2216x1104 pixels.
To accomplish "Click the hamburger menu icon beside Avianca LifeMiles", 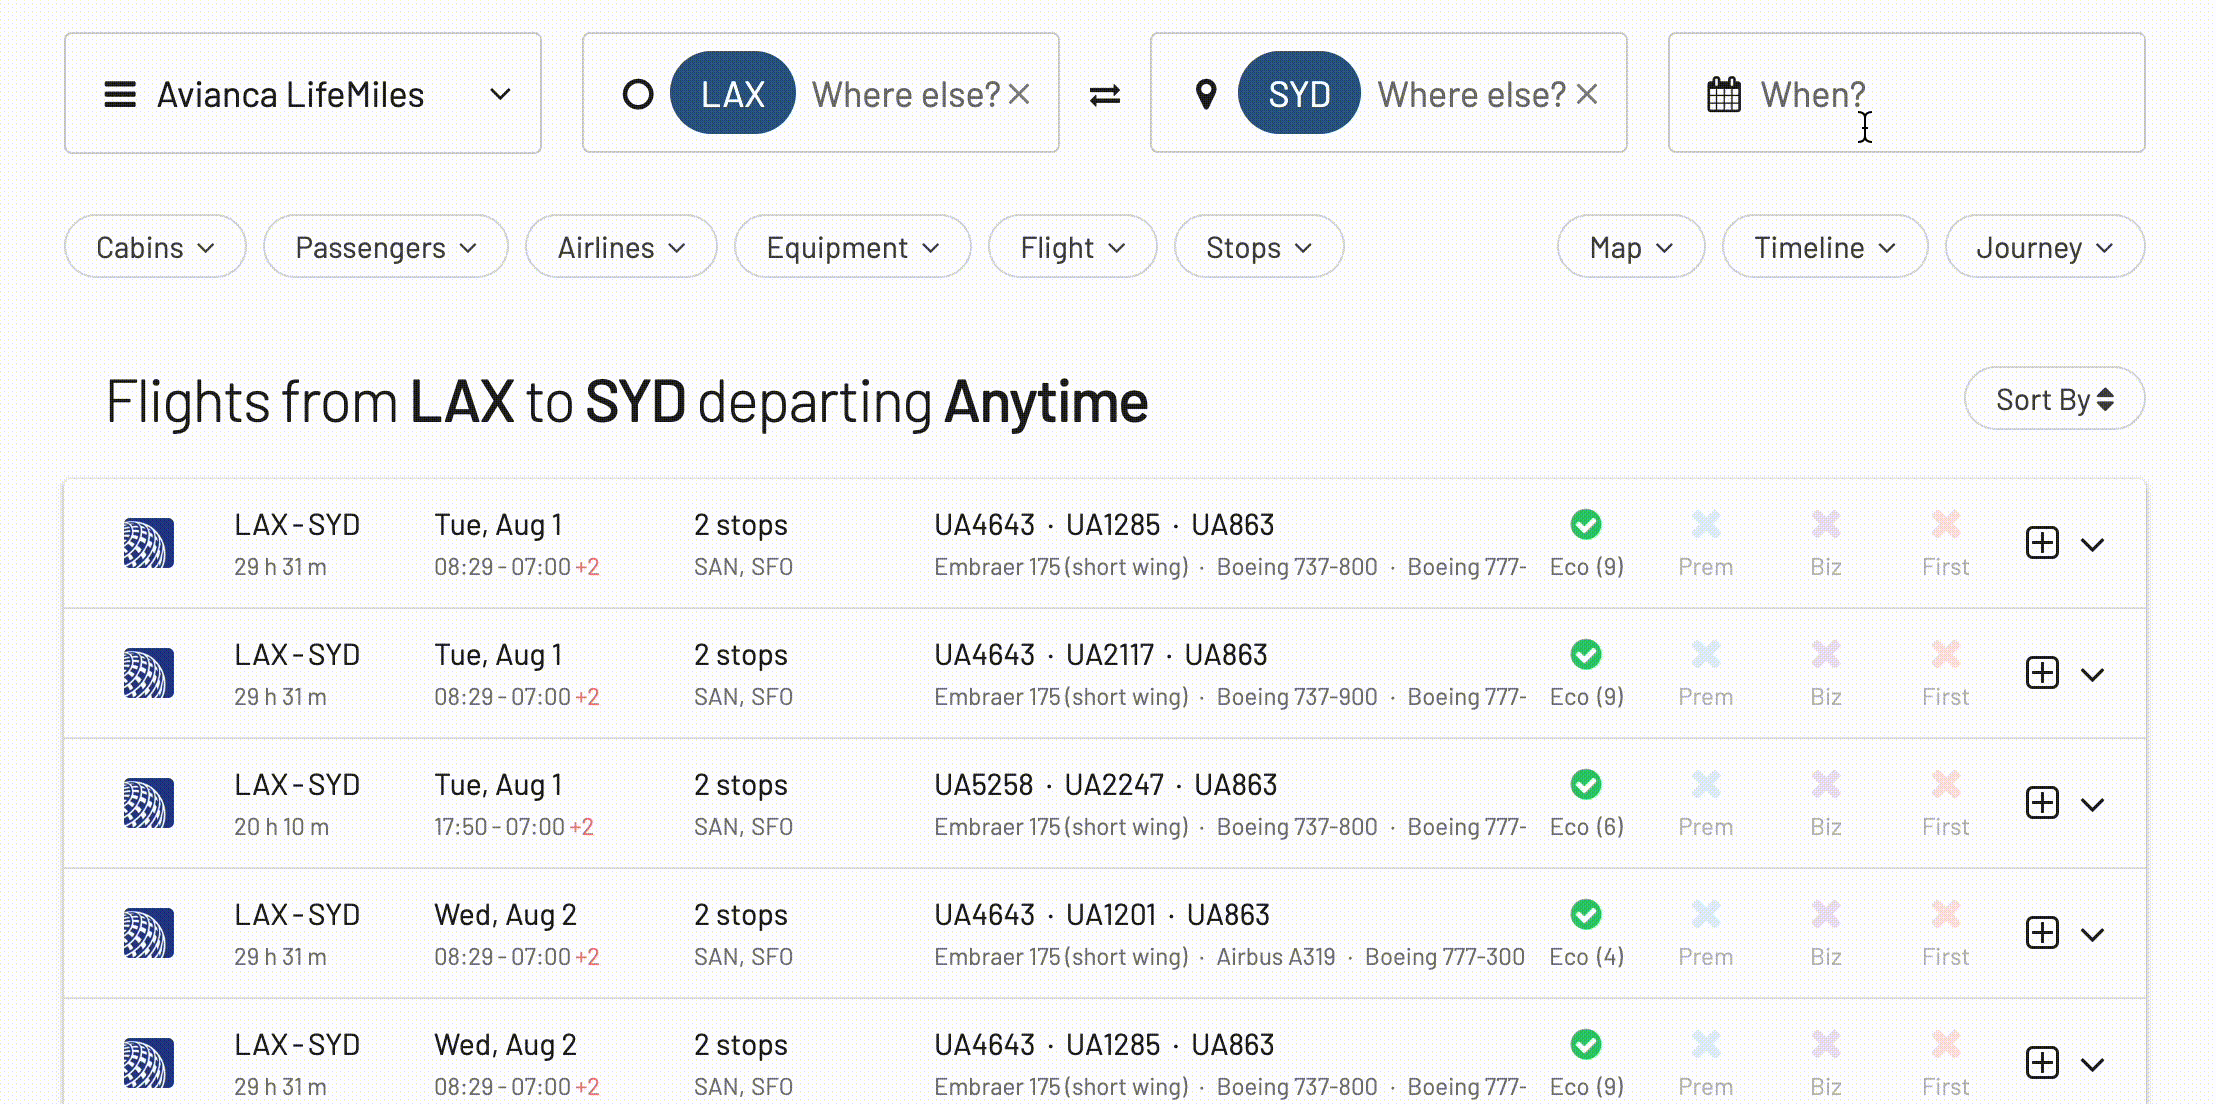I will (120, 95).
